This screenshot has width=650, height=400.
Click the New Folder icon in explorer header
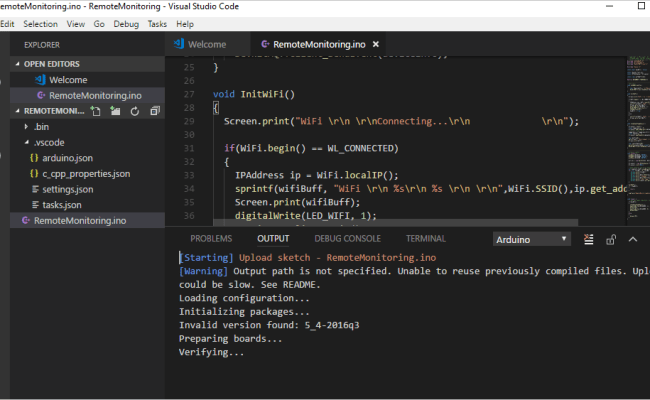tap(115, 111)
